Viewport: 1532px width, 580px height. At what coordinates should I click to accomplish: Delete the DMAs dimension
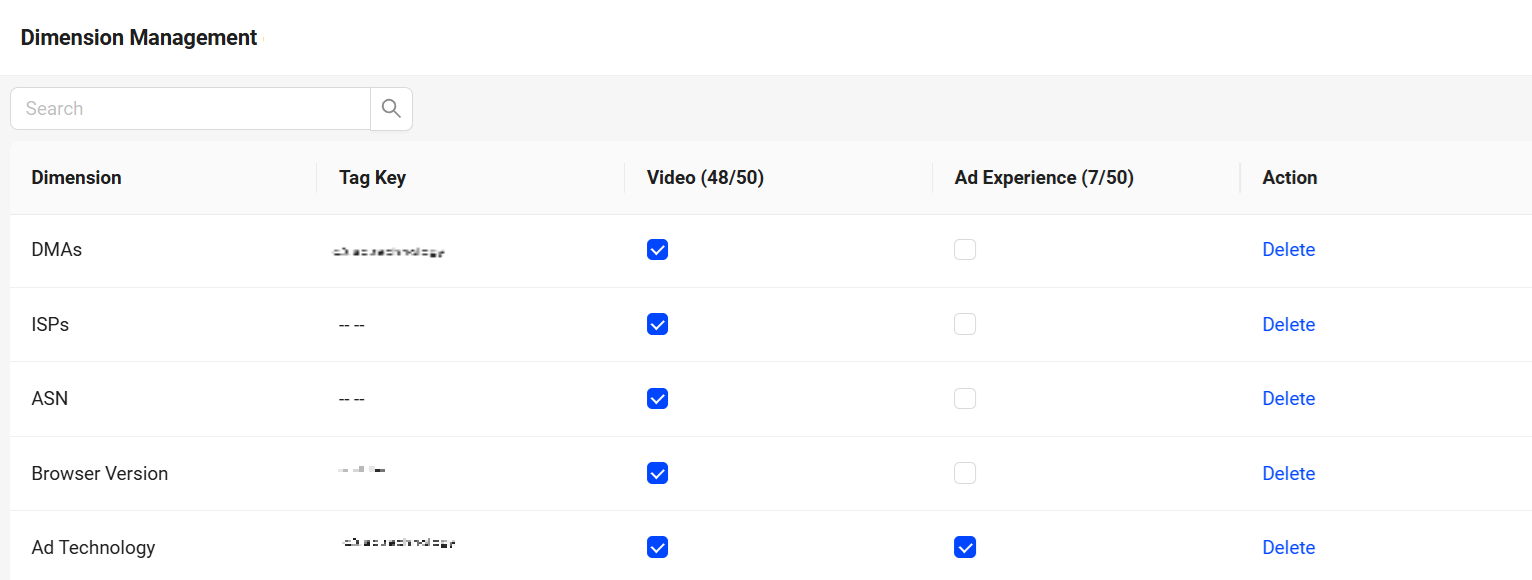1288,250
